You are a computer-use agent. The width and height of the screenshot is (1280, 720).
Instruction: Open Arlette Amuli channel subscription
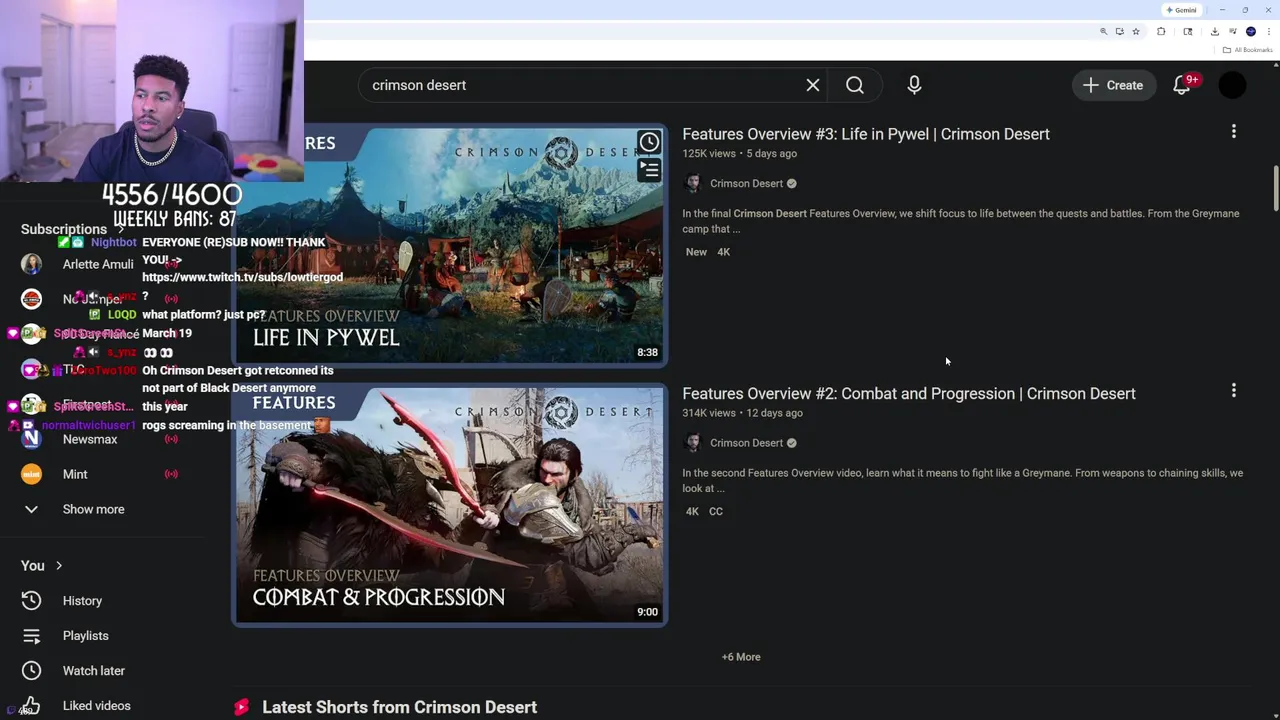coord(98,264)
